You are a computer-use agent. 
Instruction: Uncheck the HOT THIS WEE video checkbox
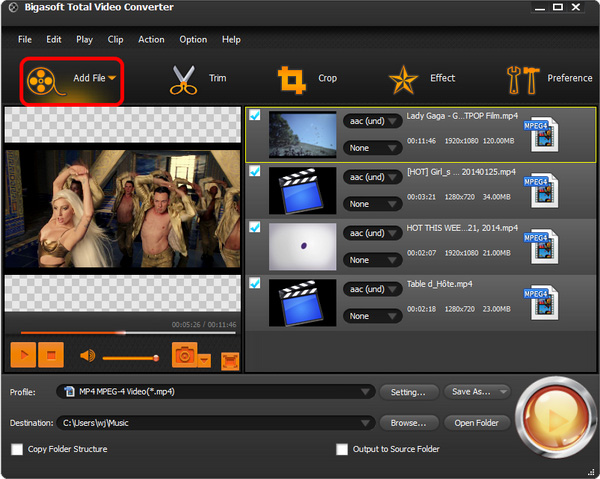click(x=254, y=227)
